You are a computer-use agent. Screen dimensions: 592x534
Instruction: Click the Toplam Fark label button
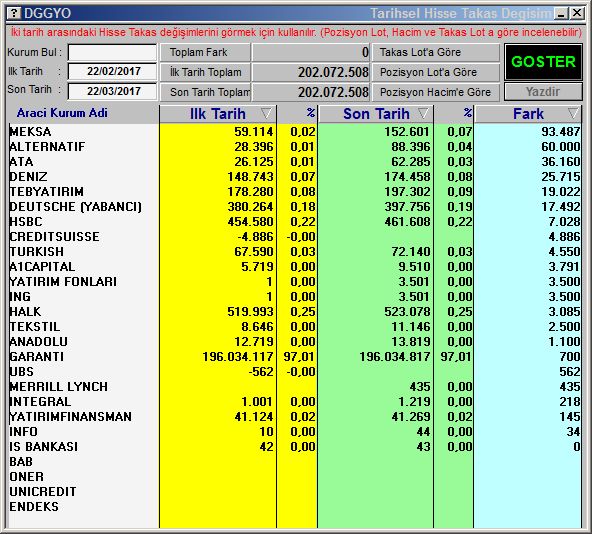[x=205, y=52]
